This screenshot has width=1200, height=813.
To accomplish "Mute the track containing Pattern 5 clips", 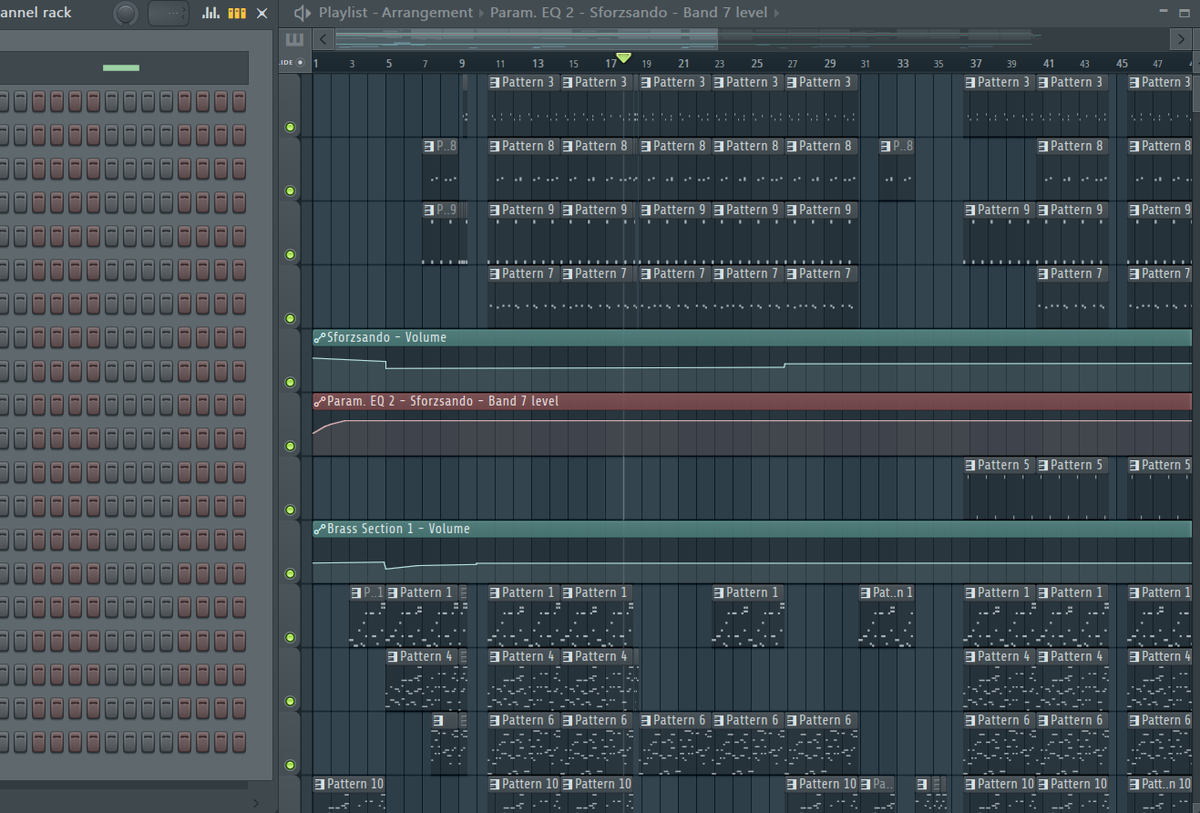I will tap(290, 510).
